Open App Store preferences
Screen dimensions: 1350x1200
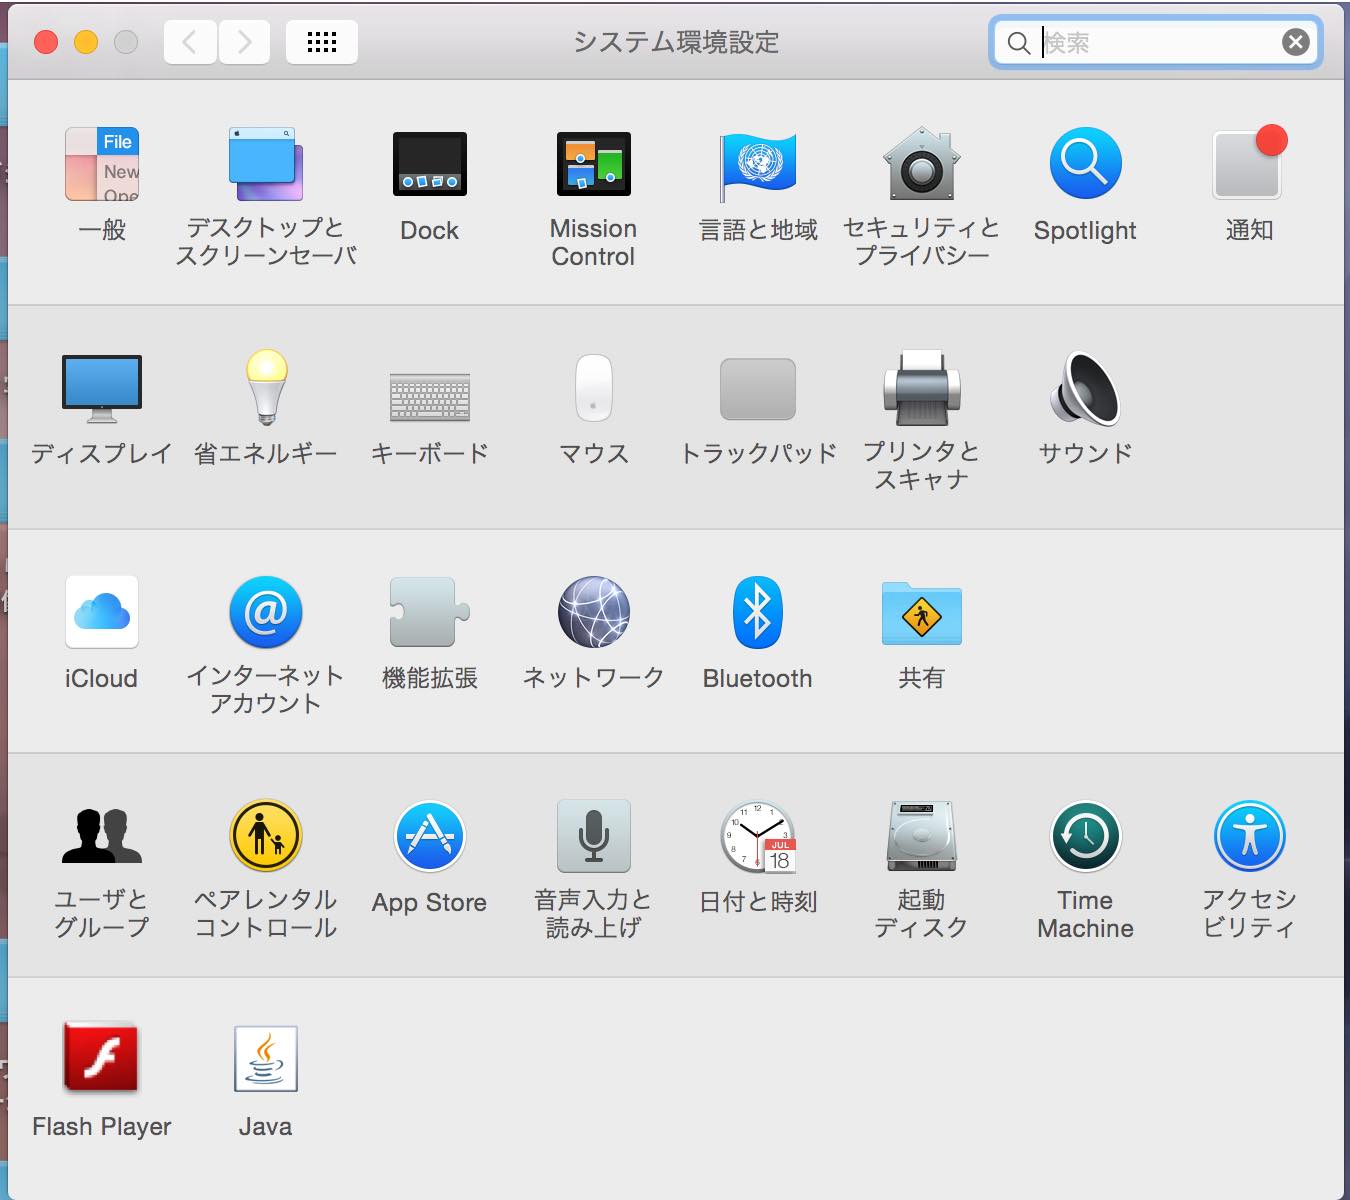[x=430, y=836]
